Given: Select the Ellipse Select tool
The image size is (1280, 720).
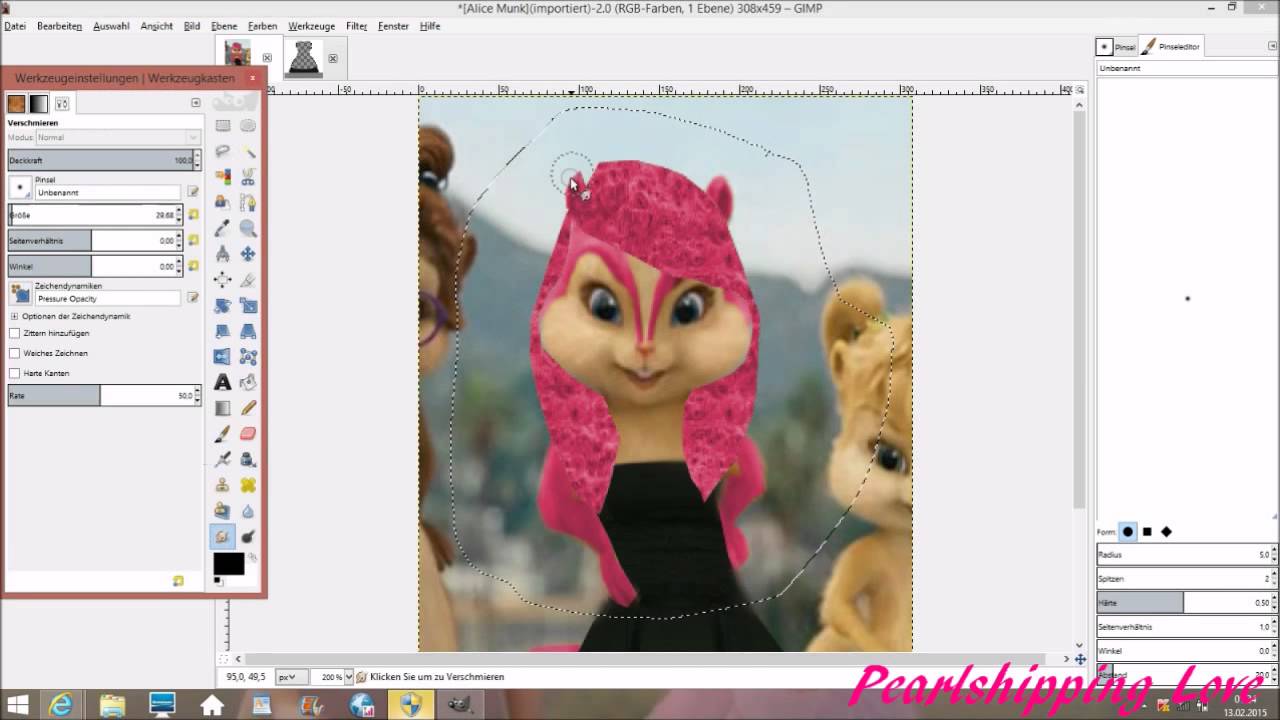Looking at the screenshot, I should (248, 126).
